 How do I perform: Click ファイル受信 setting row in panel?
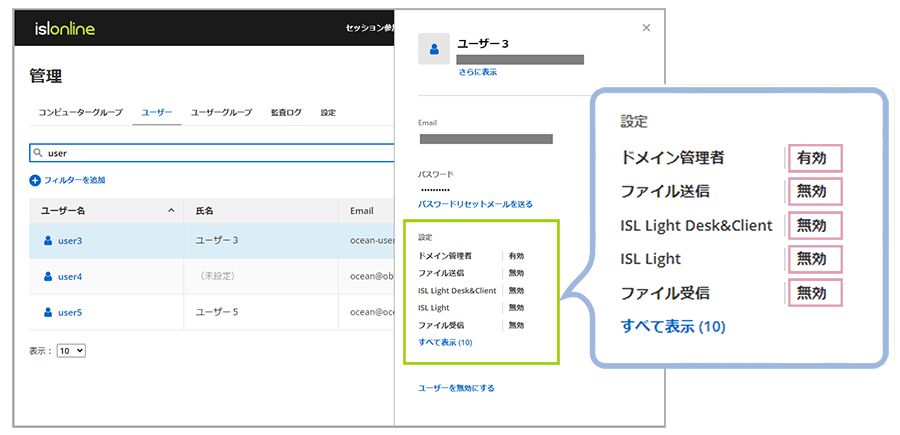[471, 325]
